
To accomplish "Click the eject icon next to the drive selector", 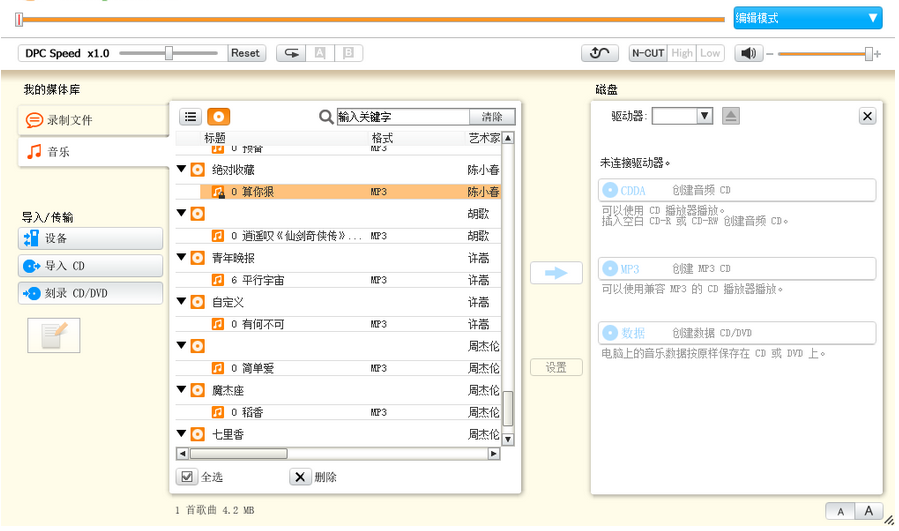I will (x=731, y=116).
